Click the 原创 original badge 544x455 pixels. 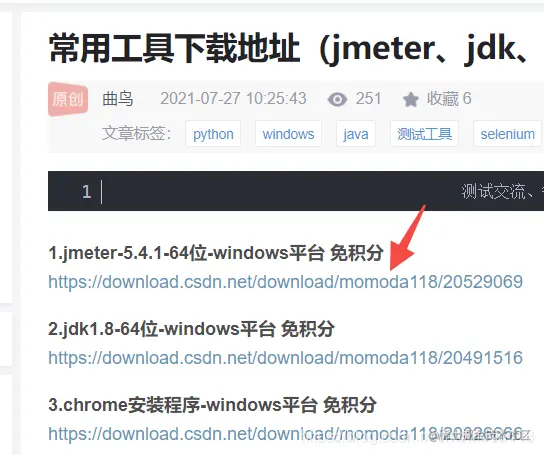[68, 99]
